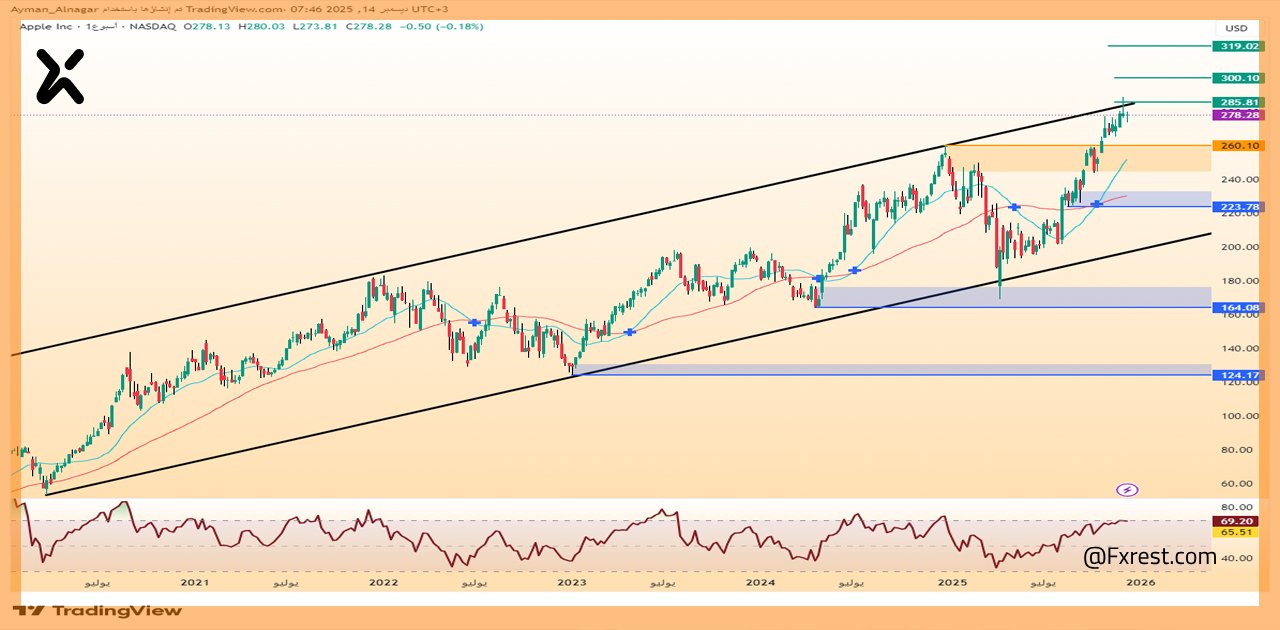Viewport: 1280px width, 630px height.
Task: Click the TradingView logo in the bottom-left corner
Action: click(96, 610)
